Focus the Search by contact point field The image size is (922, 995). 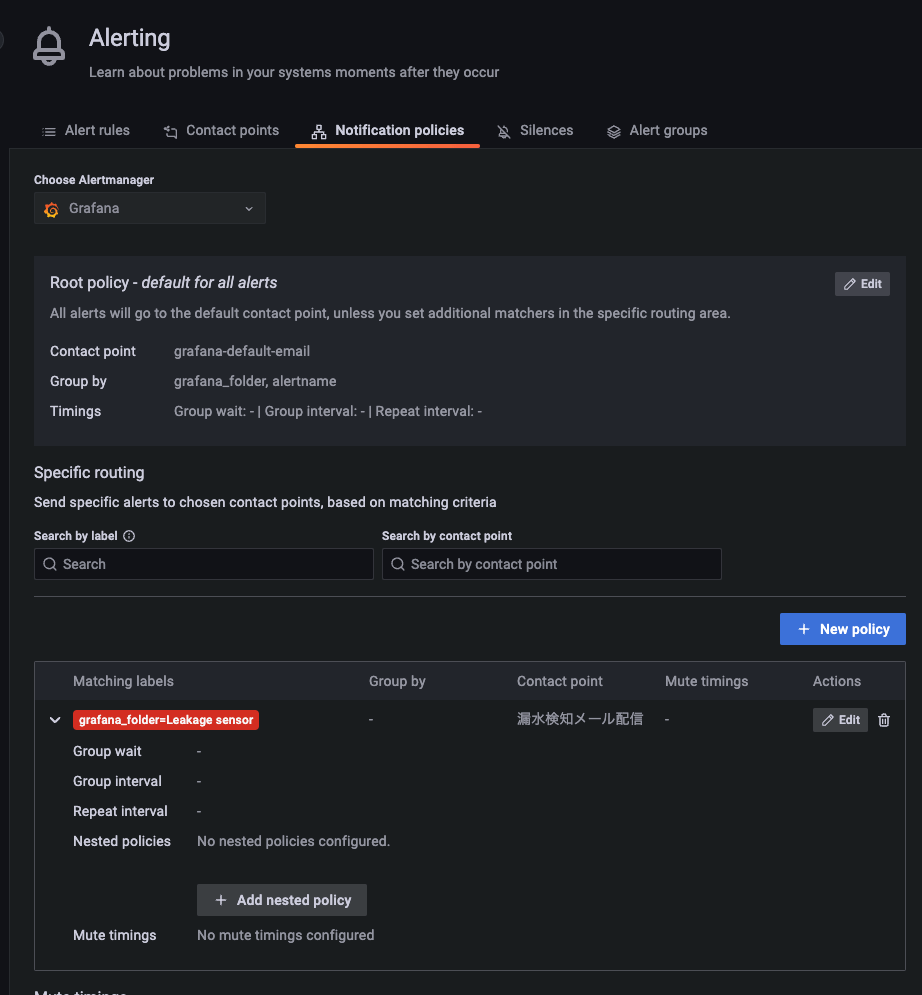click(x=560, y=564)
